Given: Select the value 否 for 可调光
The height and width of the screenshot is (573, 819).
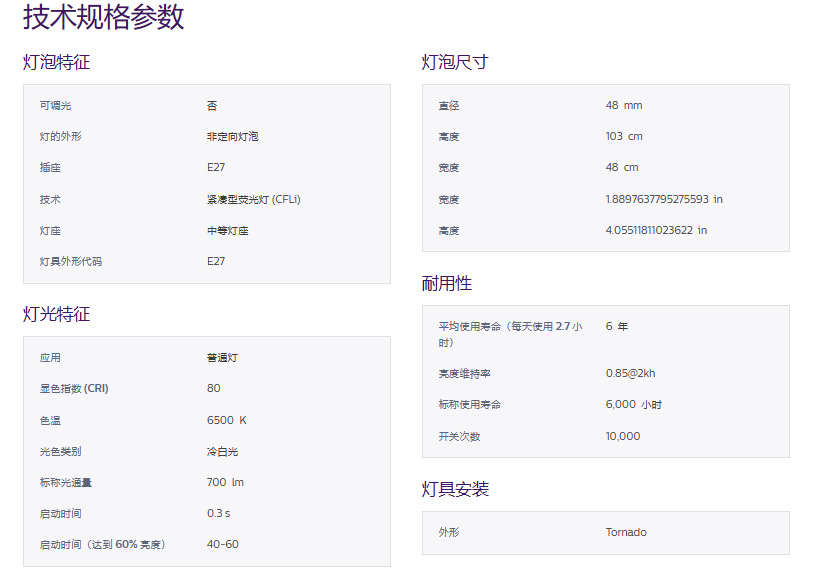Looking at the screenshot, I should tap(212, 106).
